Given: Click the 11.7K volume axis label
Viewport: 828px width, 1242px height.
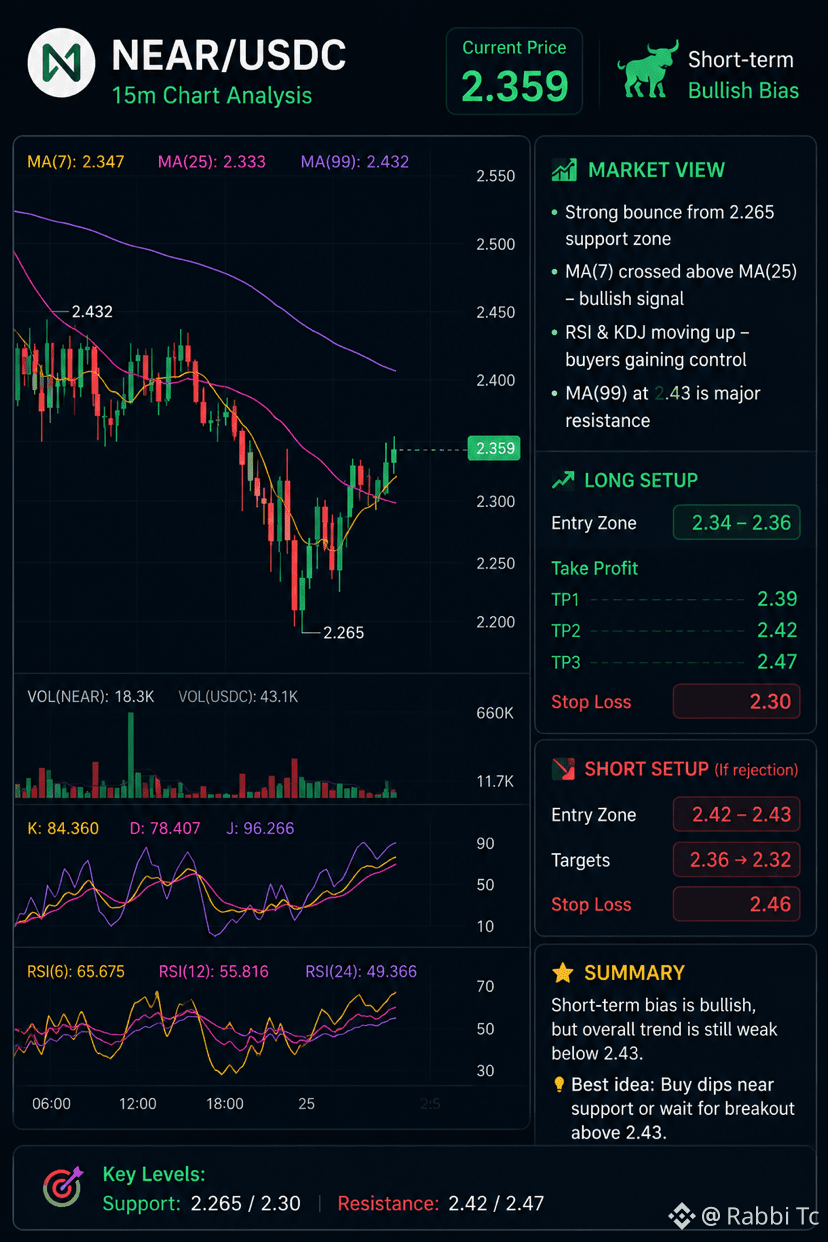Looking at the screenshot, I should pyautogui.click(x=495, y=781).
